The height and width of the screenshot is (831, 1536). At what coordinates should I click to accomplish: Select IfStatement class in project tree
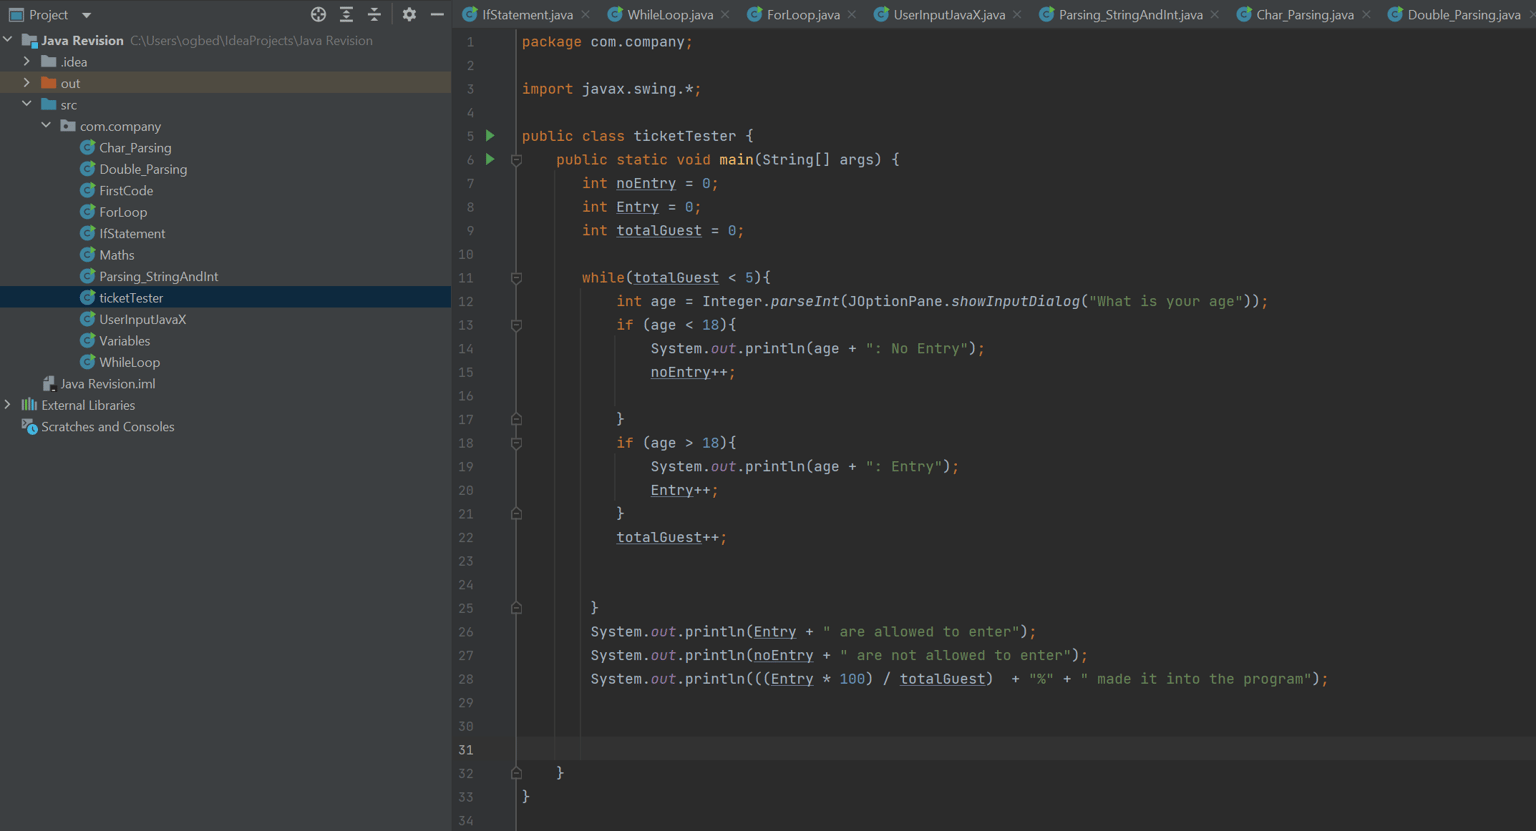click(x=132, y=234)
